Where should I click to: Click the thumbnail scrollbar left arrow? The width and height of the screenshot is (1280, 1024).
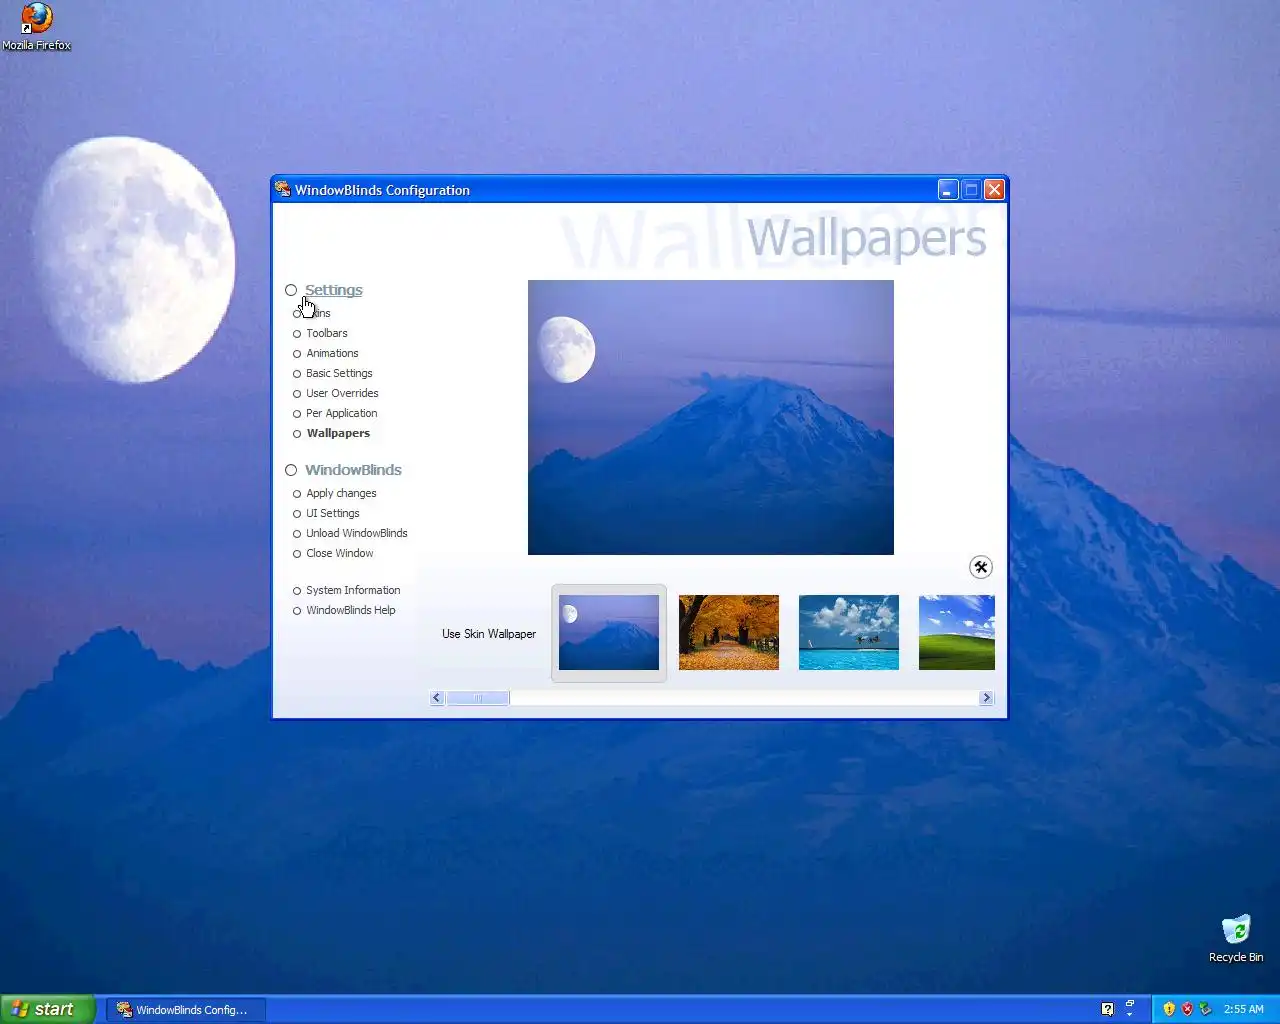437,698
